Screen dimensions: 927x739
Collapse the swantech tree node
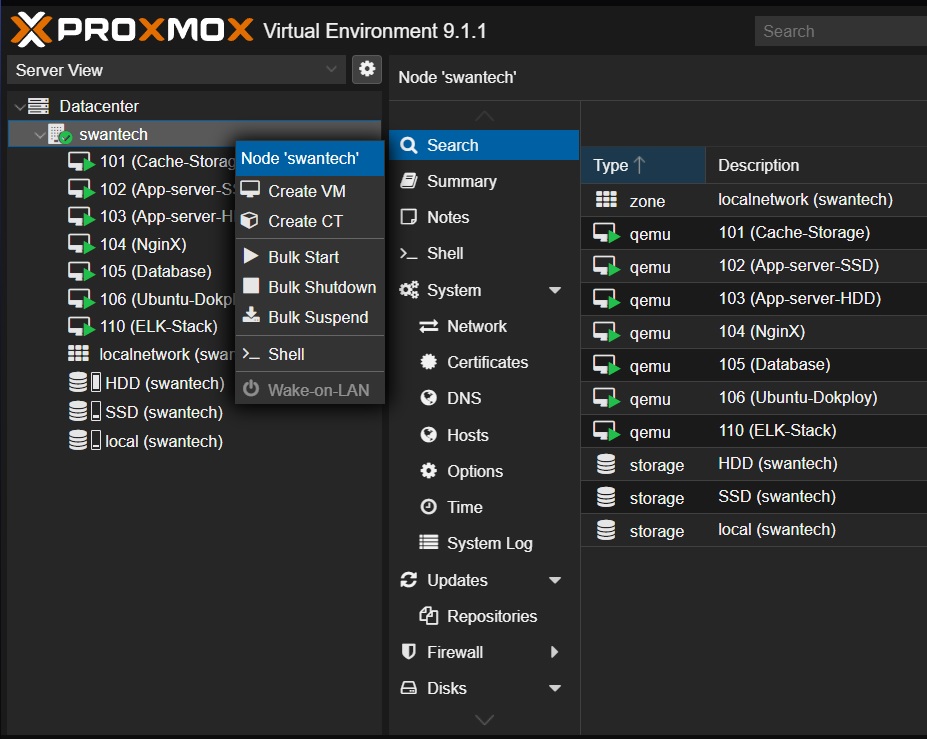pyautogui.click(x=40, y=135)
